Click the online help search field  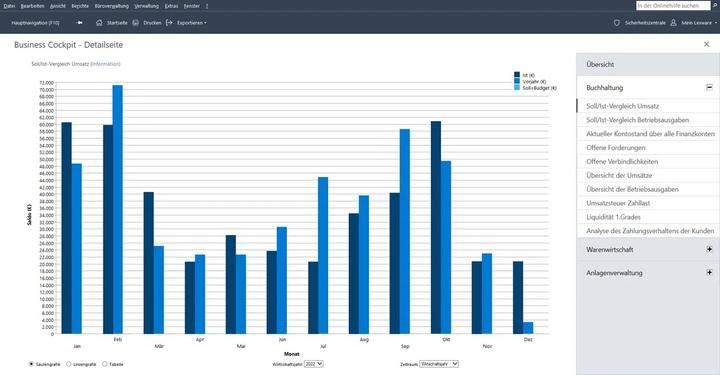click(x=673, y=6)
